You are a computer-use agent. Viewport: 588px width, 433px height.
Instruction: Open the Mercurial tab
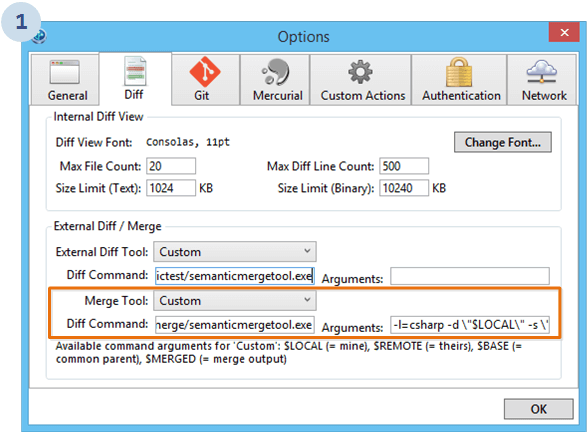coord(274,79)
